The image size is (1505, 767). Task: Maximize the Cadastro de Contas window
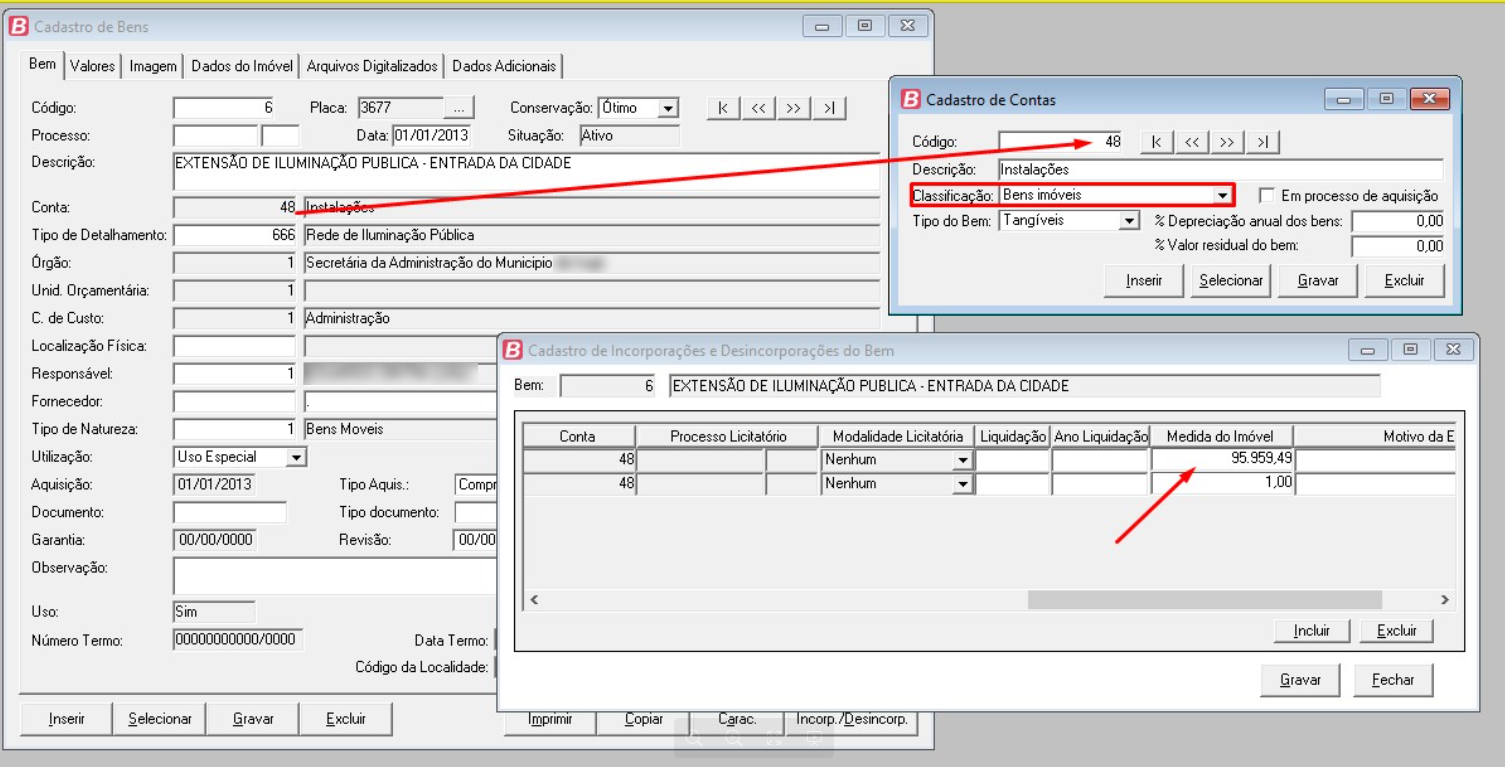coord(1386,99)
